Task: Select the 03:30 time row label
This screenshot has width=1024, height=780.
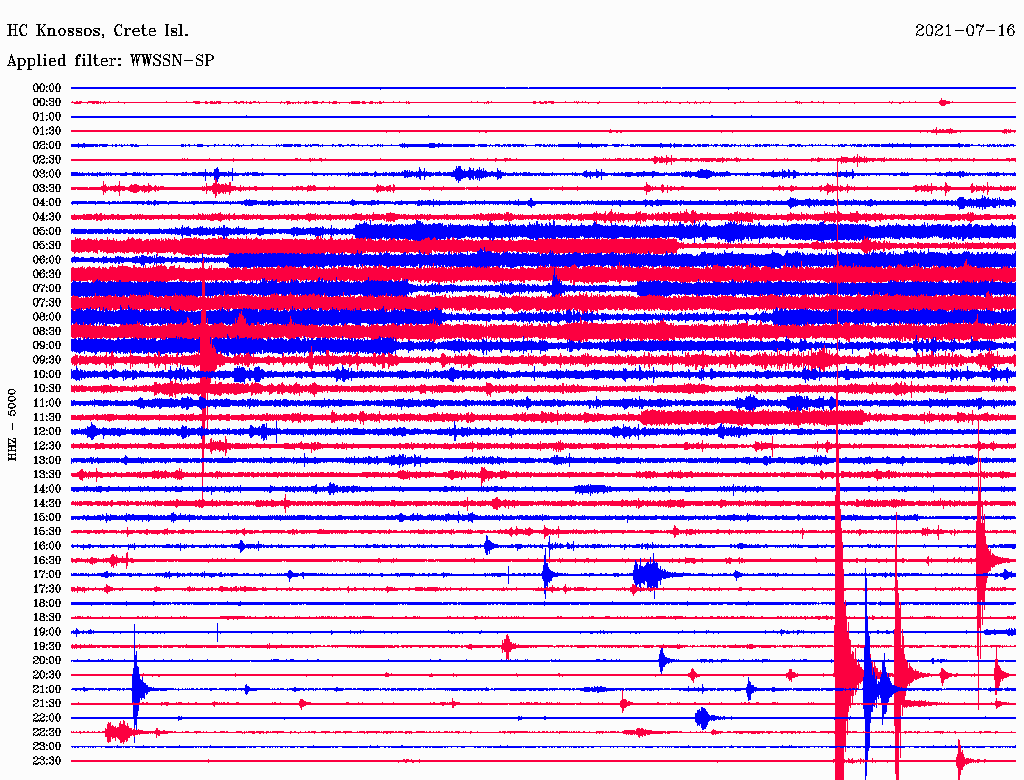Action: point(46,188)
